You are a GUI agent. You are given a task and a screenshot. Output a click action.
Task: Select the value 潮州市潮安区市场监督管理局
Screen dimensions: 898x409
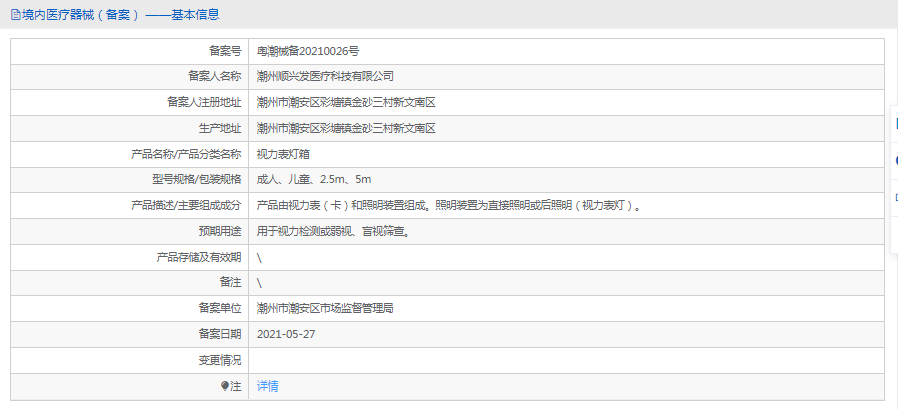point(325,308)
